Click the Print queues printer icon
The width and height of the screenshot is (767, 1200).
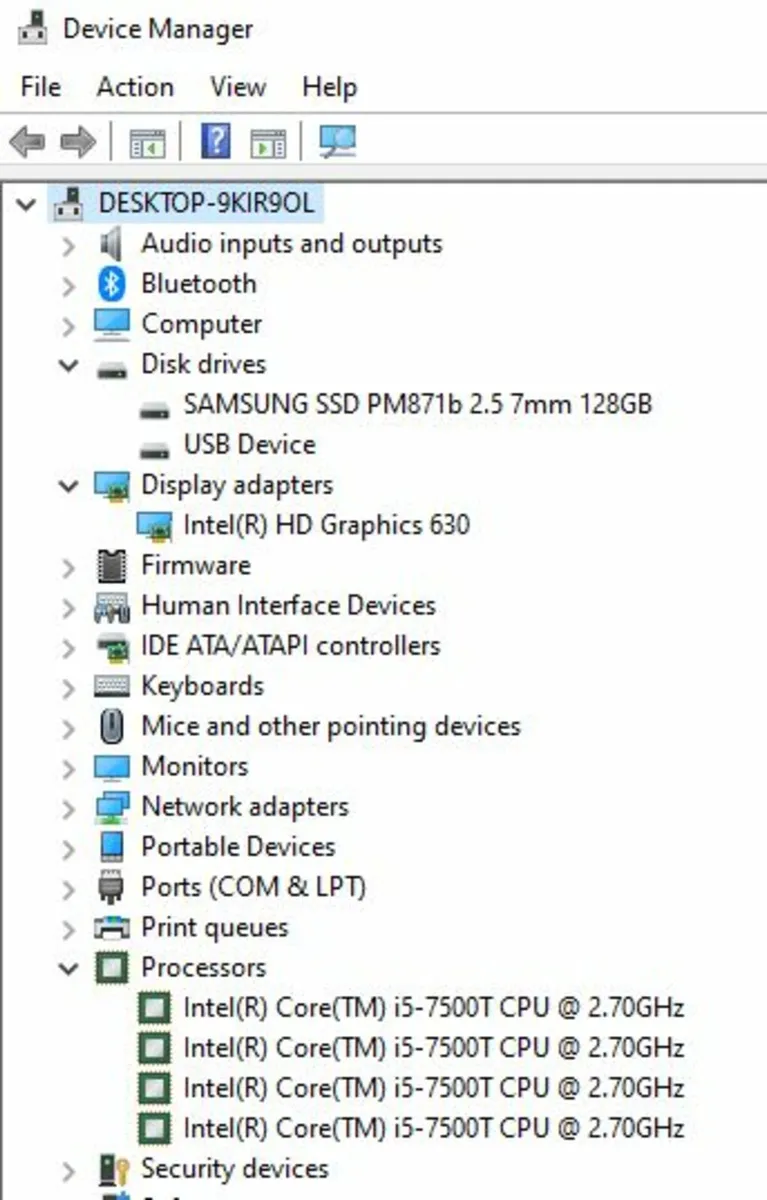[111, 928]
